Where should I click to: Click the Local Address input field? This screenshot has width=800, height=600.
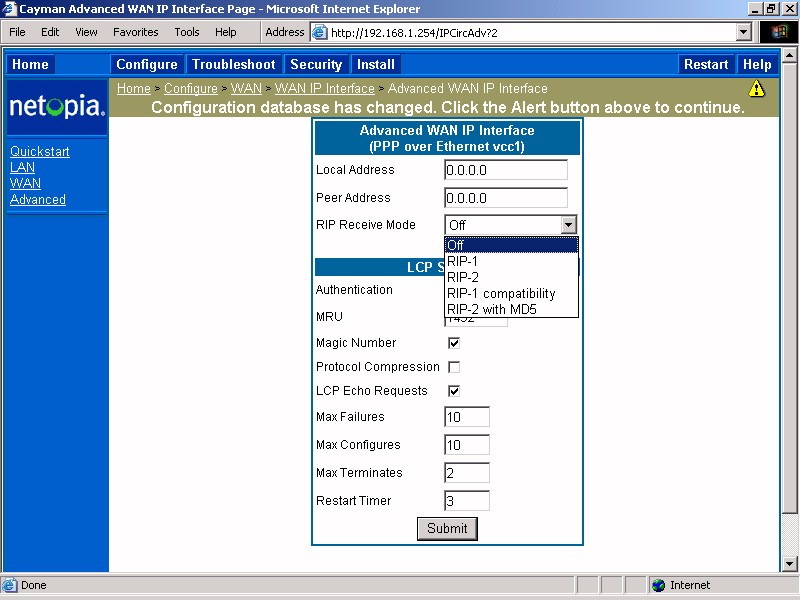tap(506, 170)
